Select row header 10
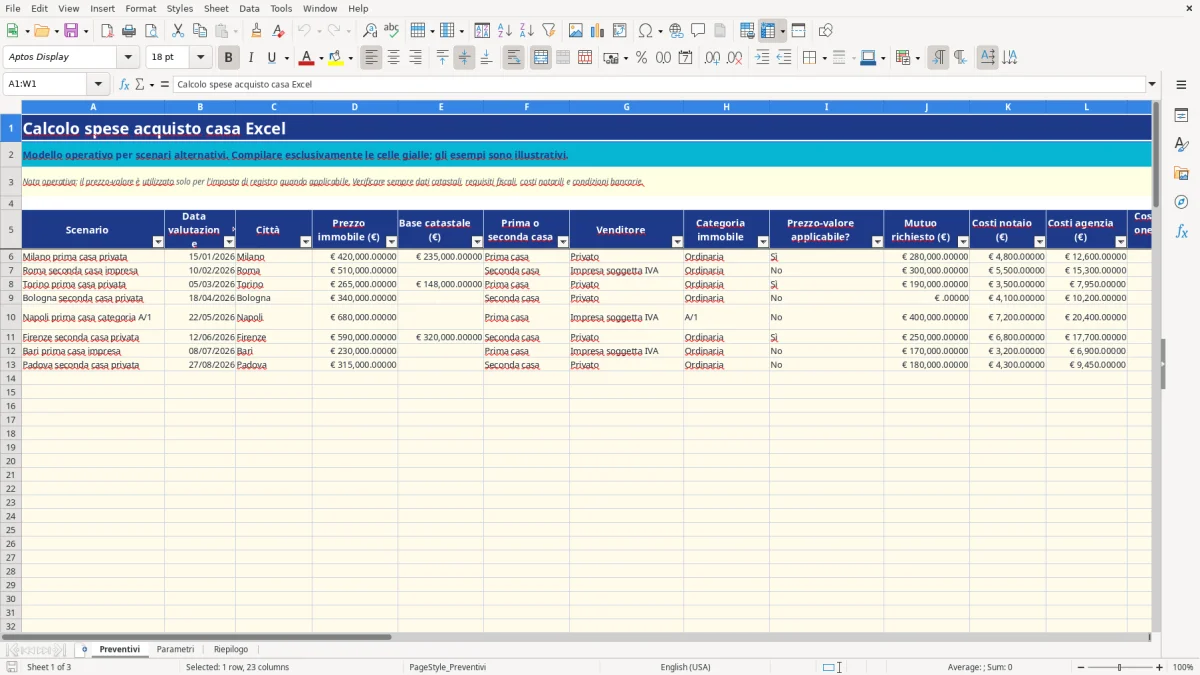 [11, 317]
